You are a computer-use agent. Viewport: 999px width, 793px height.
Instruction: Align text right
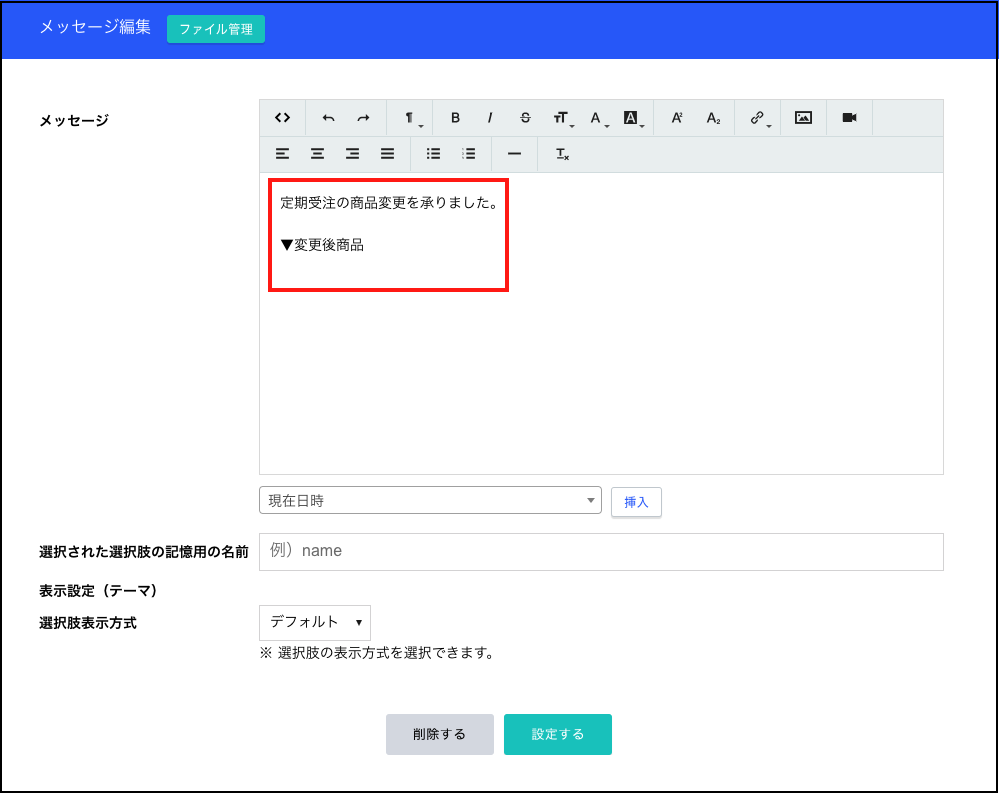pos(352,154)
